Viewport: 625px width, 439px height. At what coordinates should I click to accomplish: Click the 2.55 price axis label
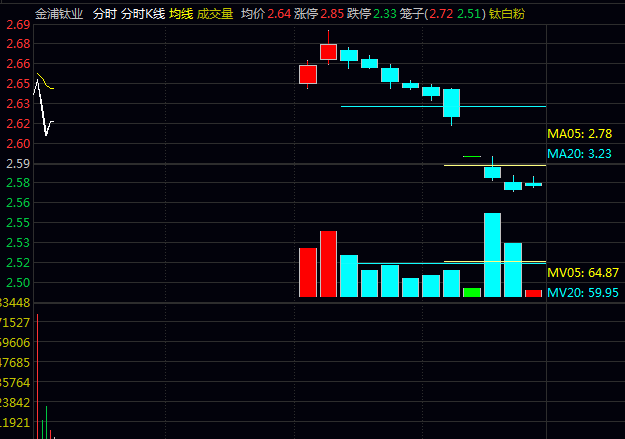pos(18,223)
